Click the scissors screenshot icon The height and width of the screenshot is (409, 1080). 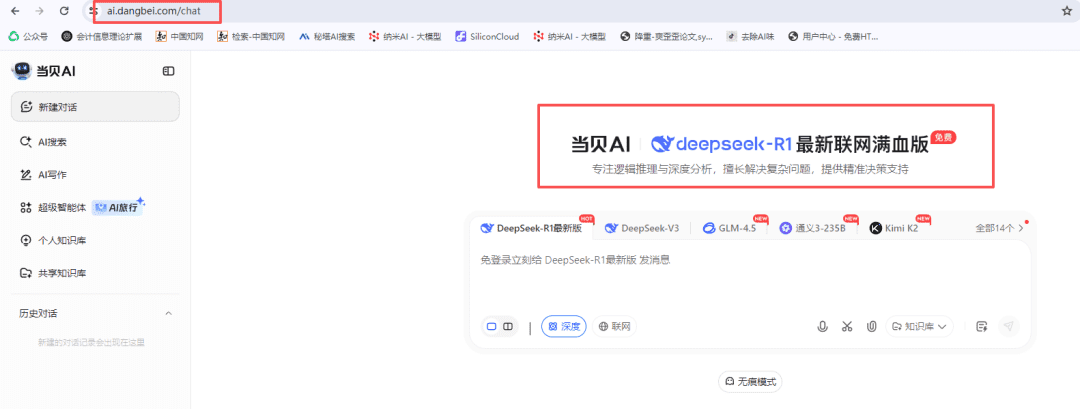pos(847,326)
